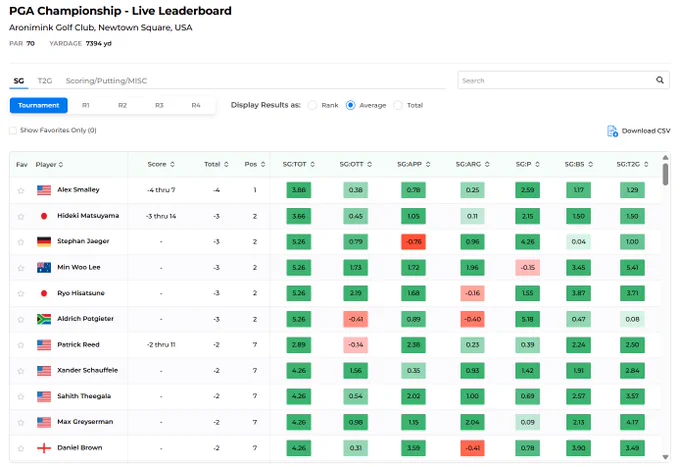Sort by SG:T2G column
Viewport: 680px width, 467px height.
pyautogui.click(x=632, y=164)
